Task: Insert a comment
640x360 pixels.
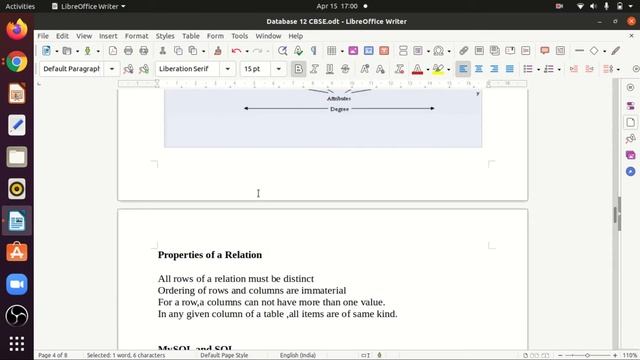Action: (x=544, y=51)
